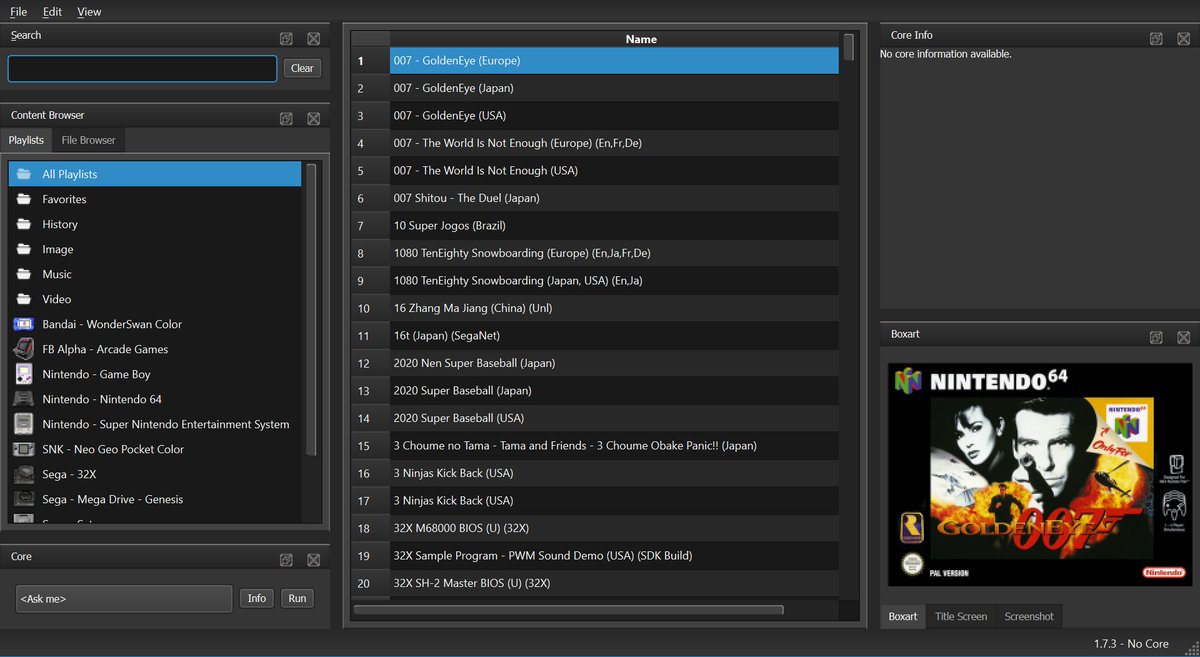Click the FB Alpha arcade cabinet icon
The image size is (1200, 657).
tap(24, 349)
